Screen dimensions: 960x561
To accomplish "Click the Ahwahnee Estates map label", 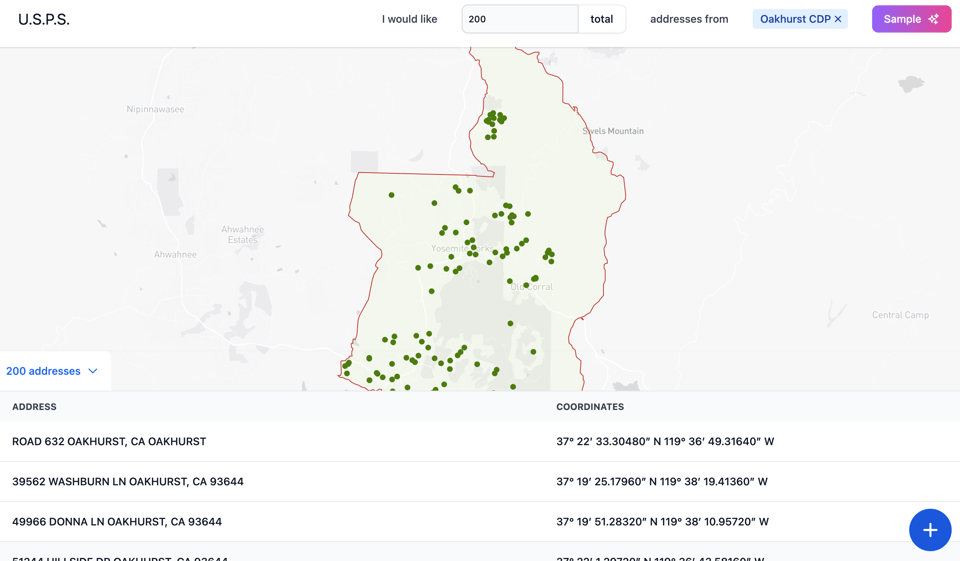I will (242, 234).
